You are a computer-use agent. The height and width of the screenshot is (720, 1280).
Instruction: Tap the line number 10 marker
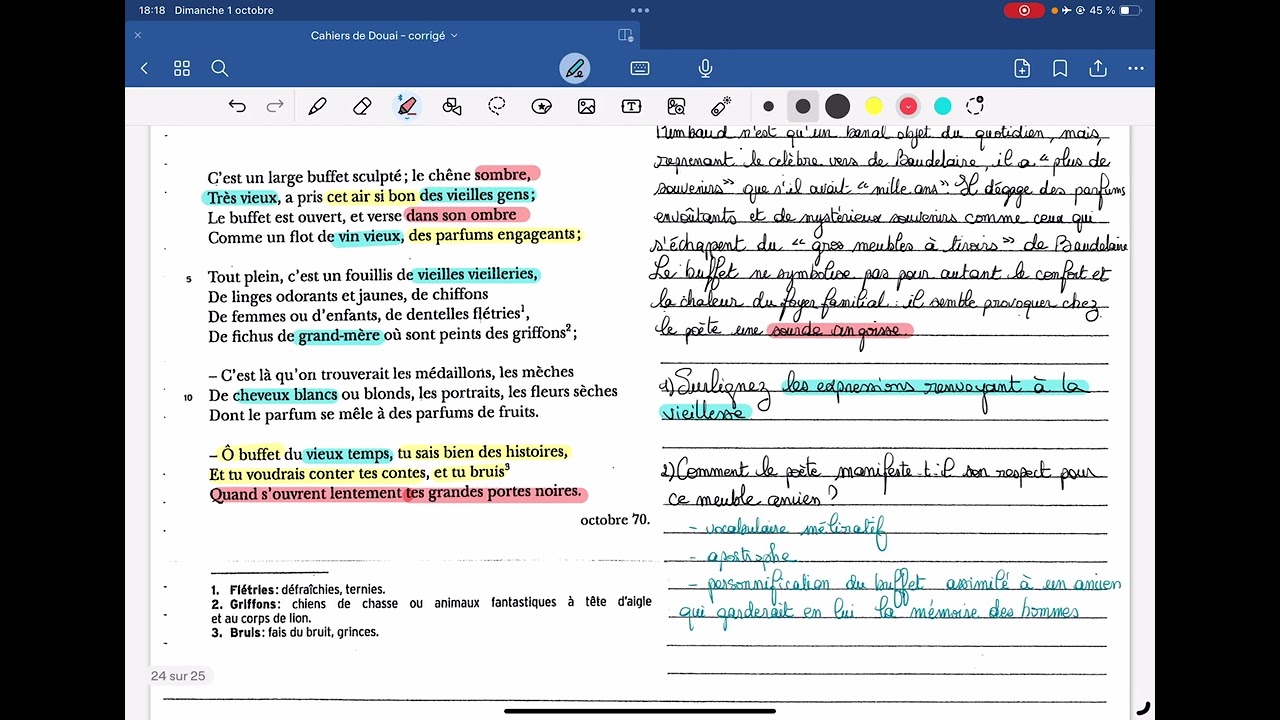(188, 398)
